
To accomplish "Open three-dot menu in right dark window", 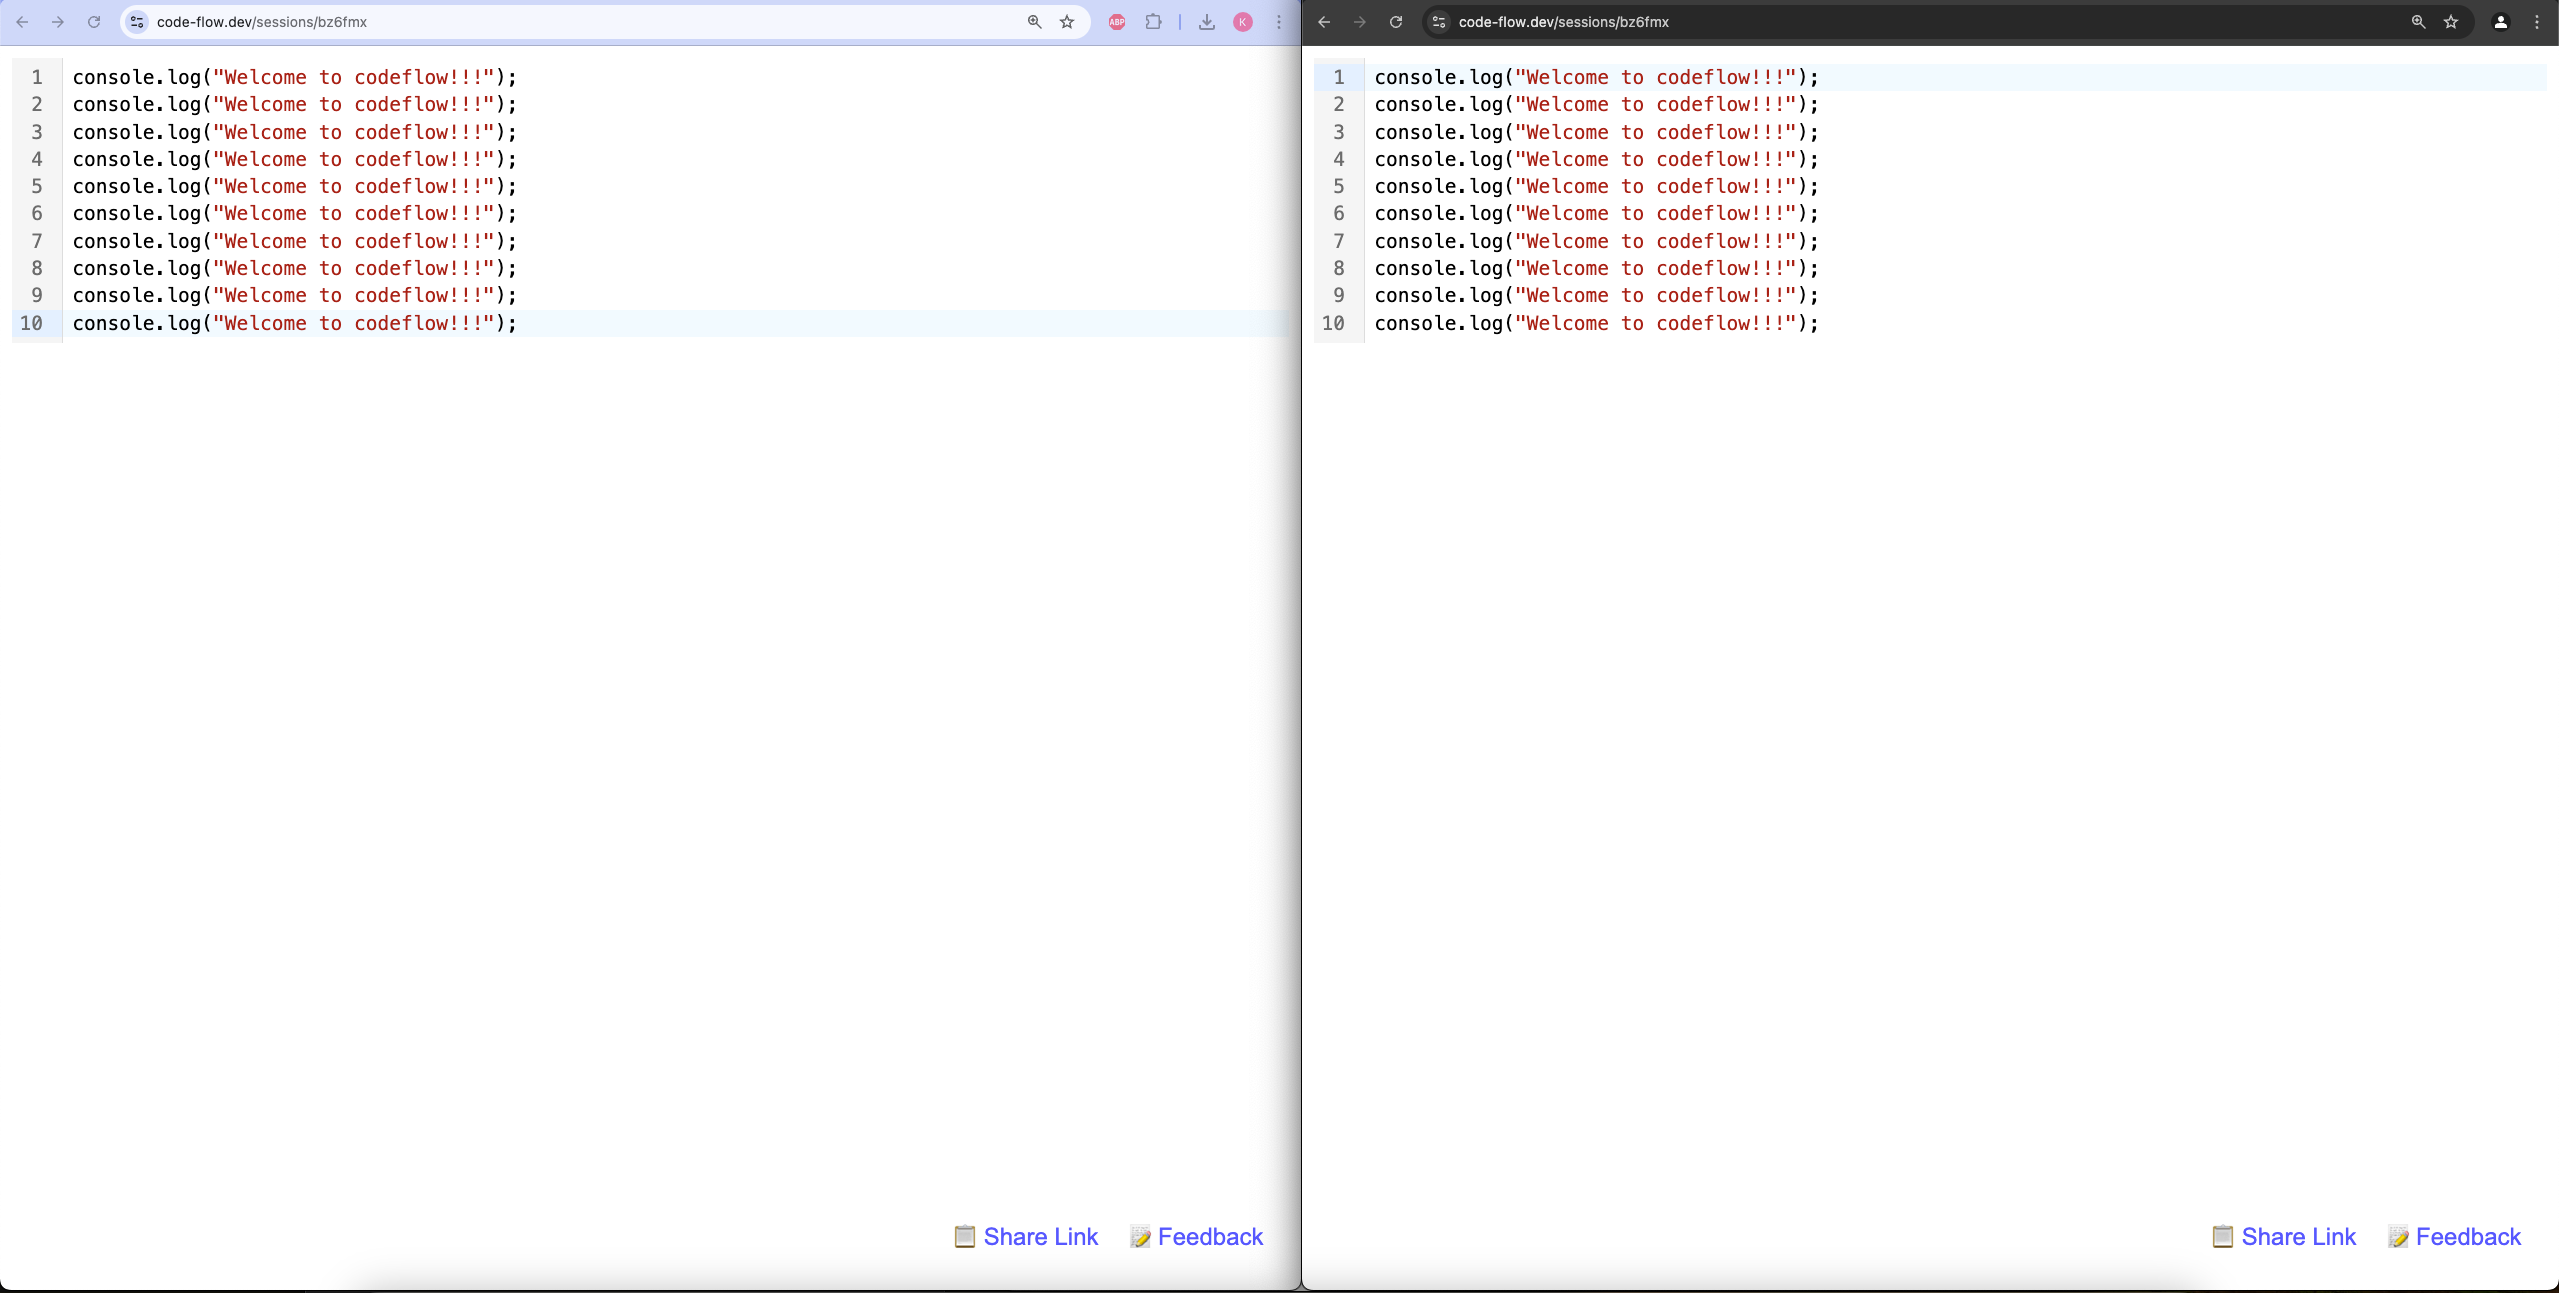I will 2537,22.
